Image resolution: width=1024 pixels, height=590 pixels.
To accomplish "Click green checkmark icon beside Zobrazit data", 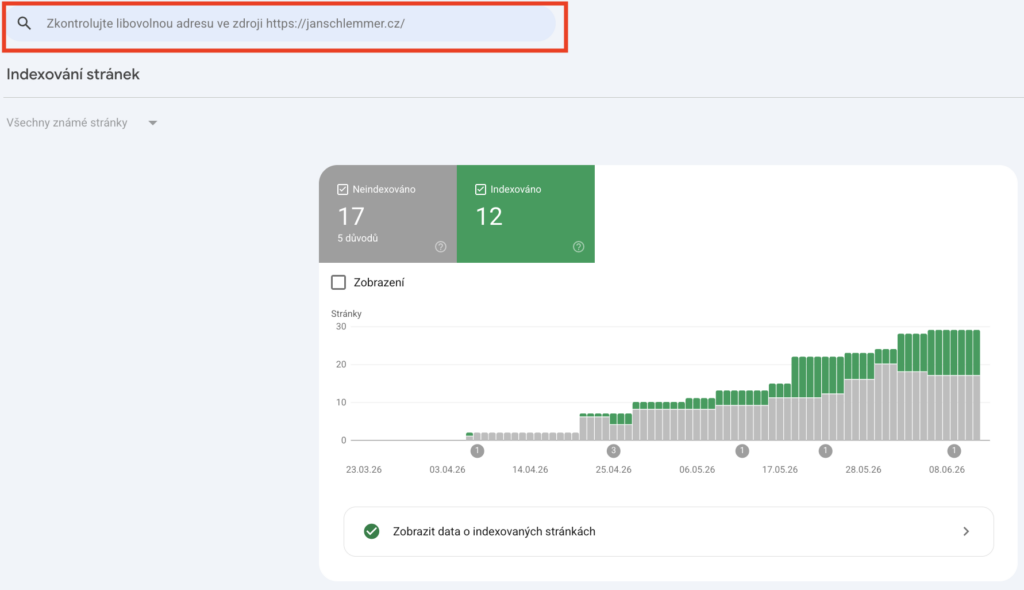I will [x=372, y=531].
